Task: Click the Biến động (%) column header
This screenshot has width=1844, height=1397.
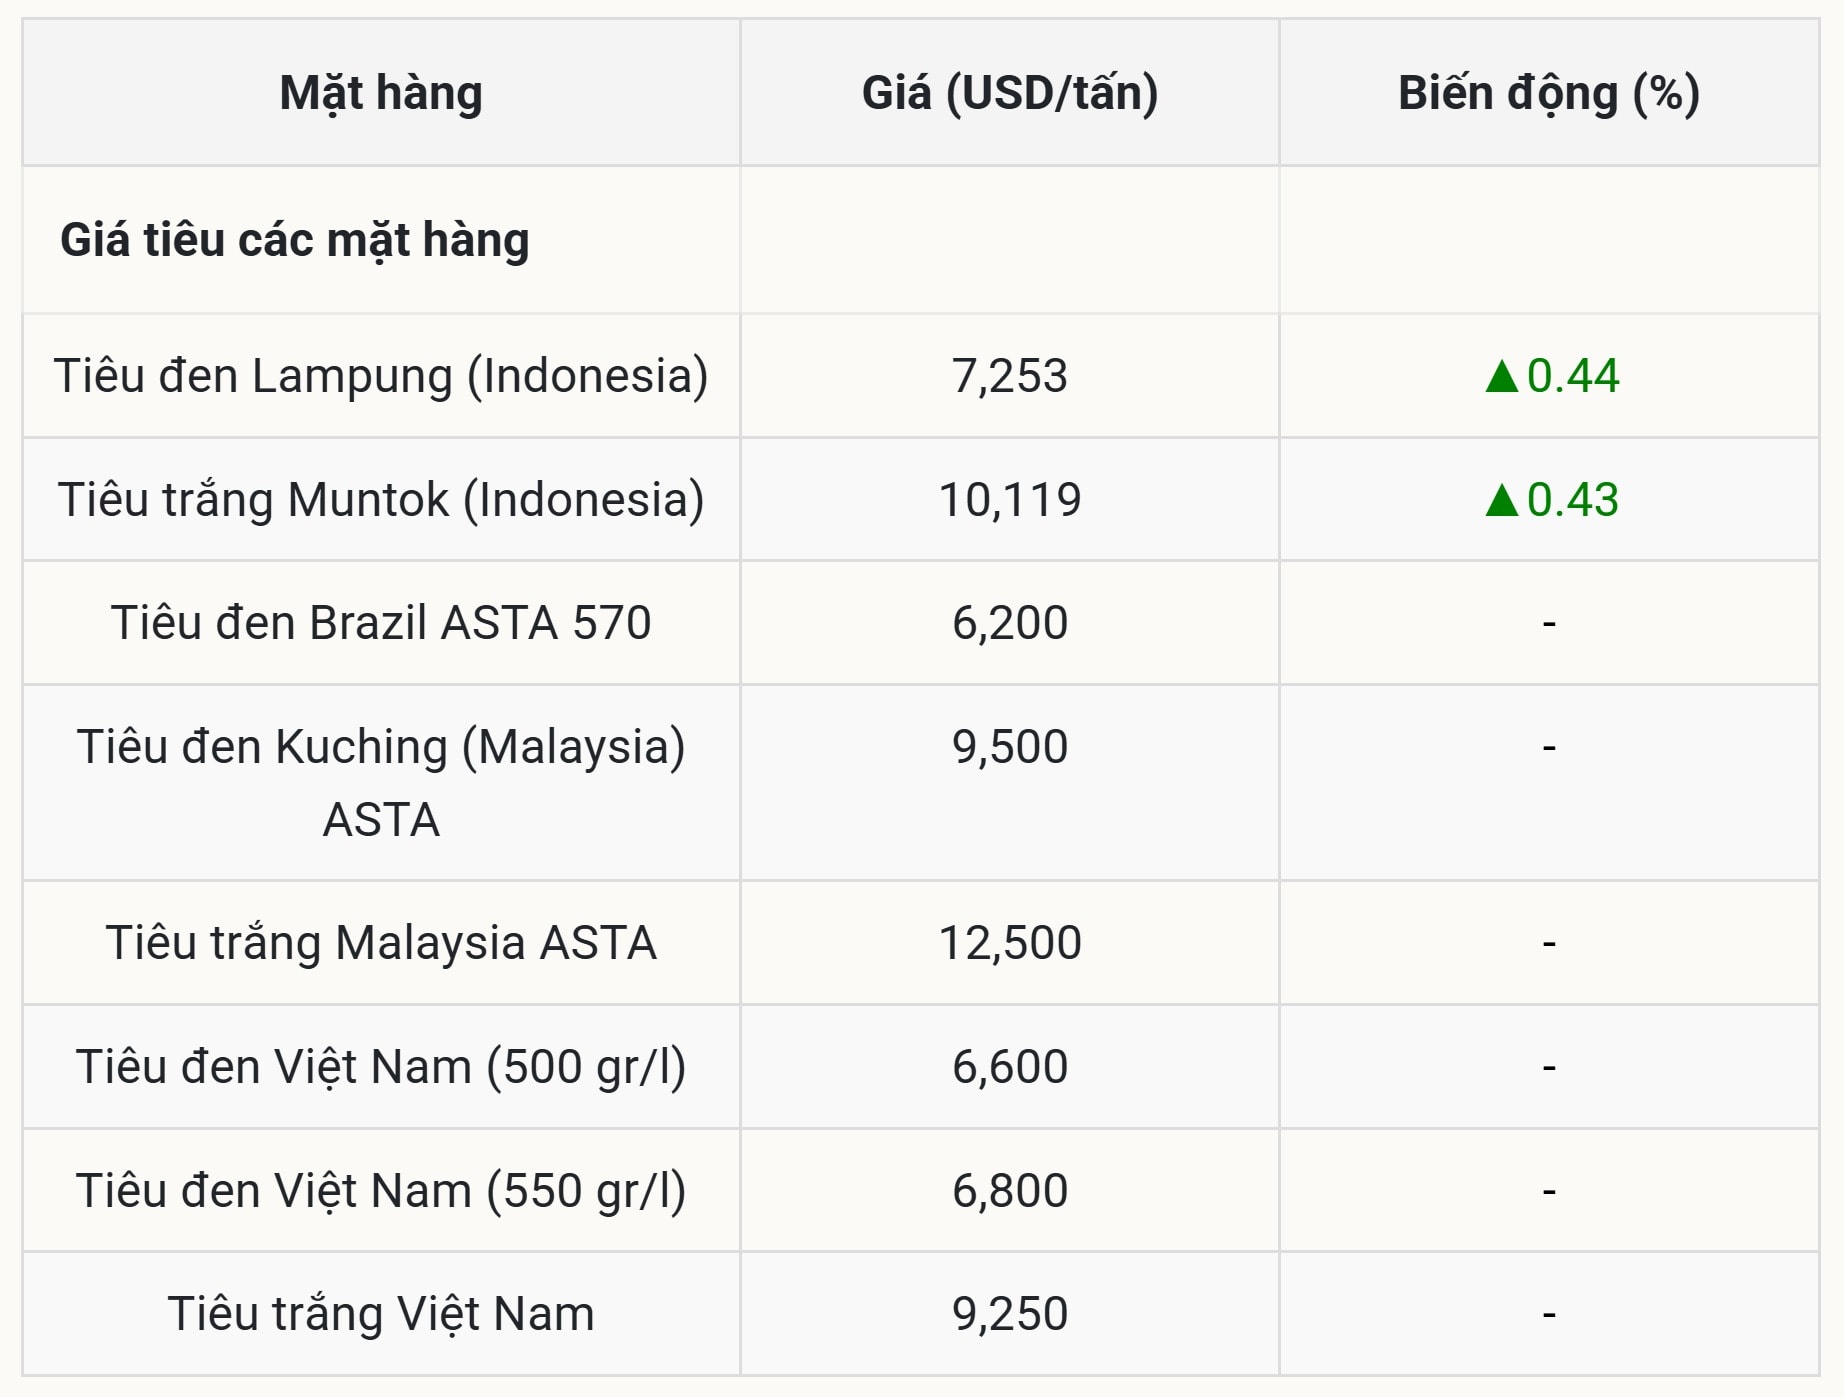Action: 1549,92
